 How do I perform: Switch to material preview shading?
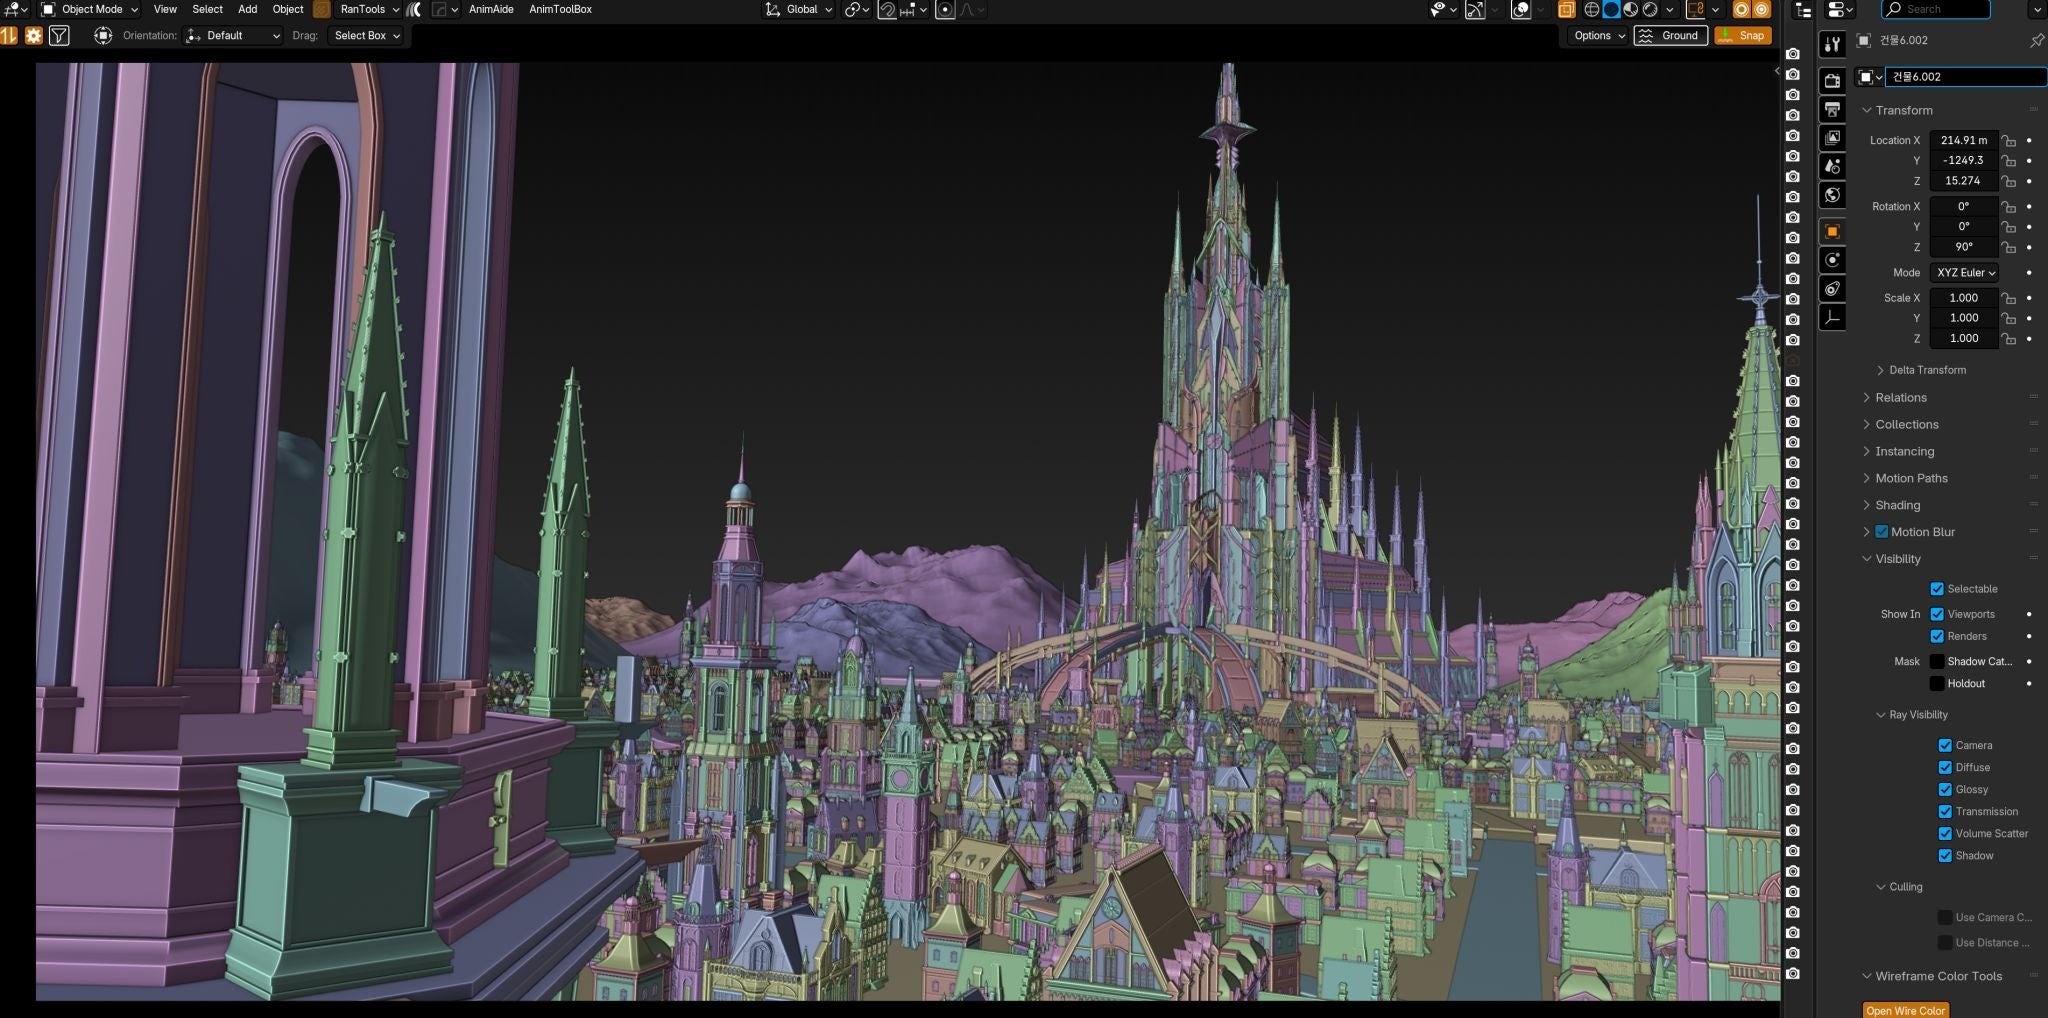tap(1631, 9)
